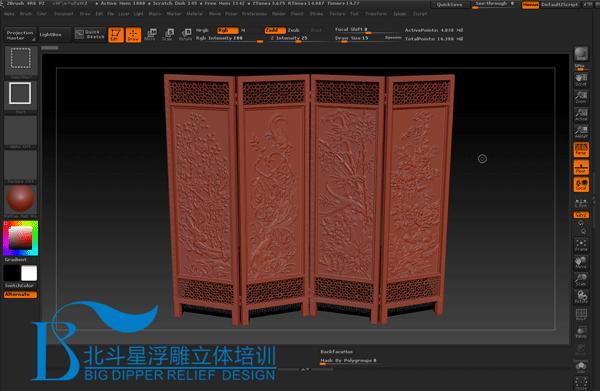
Task: Click the Frame icon on right shelf
Action: point(581,245)
